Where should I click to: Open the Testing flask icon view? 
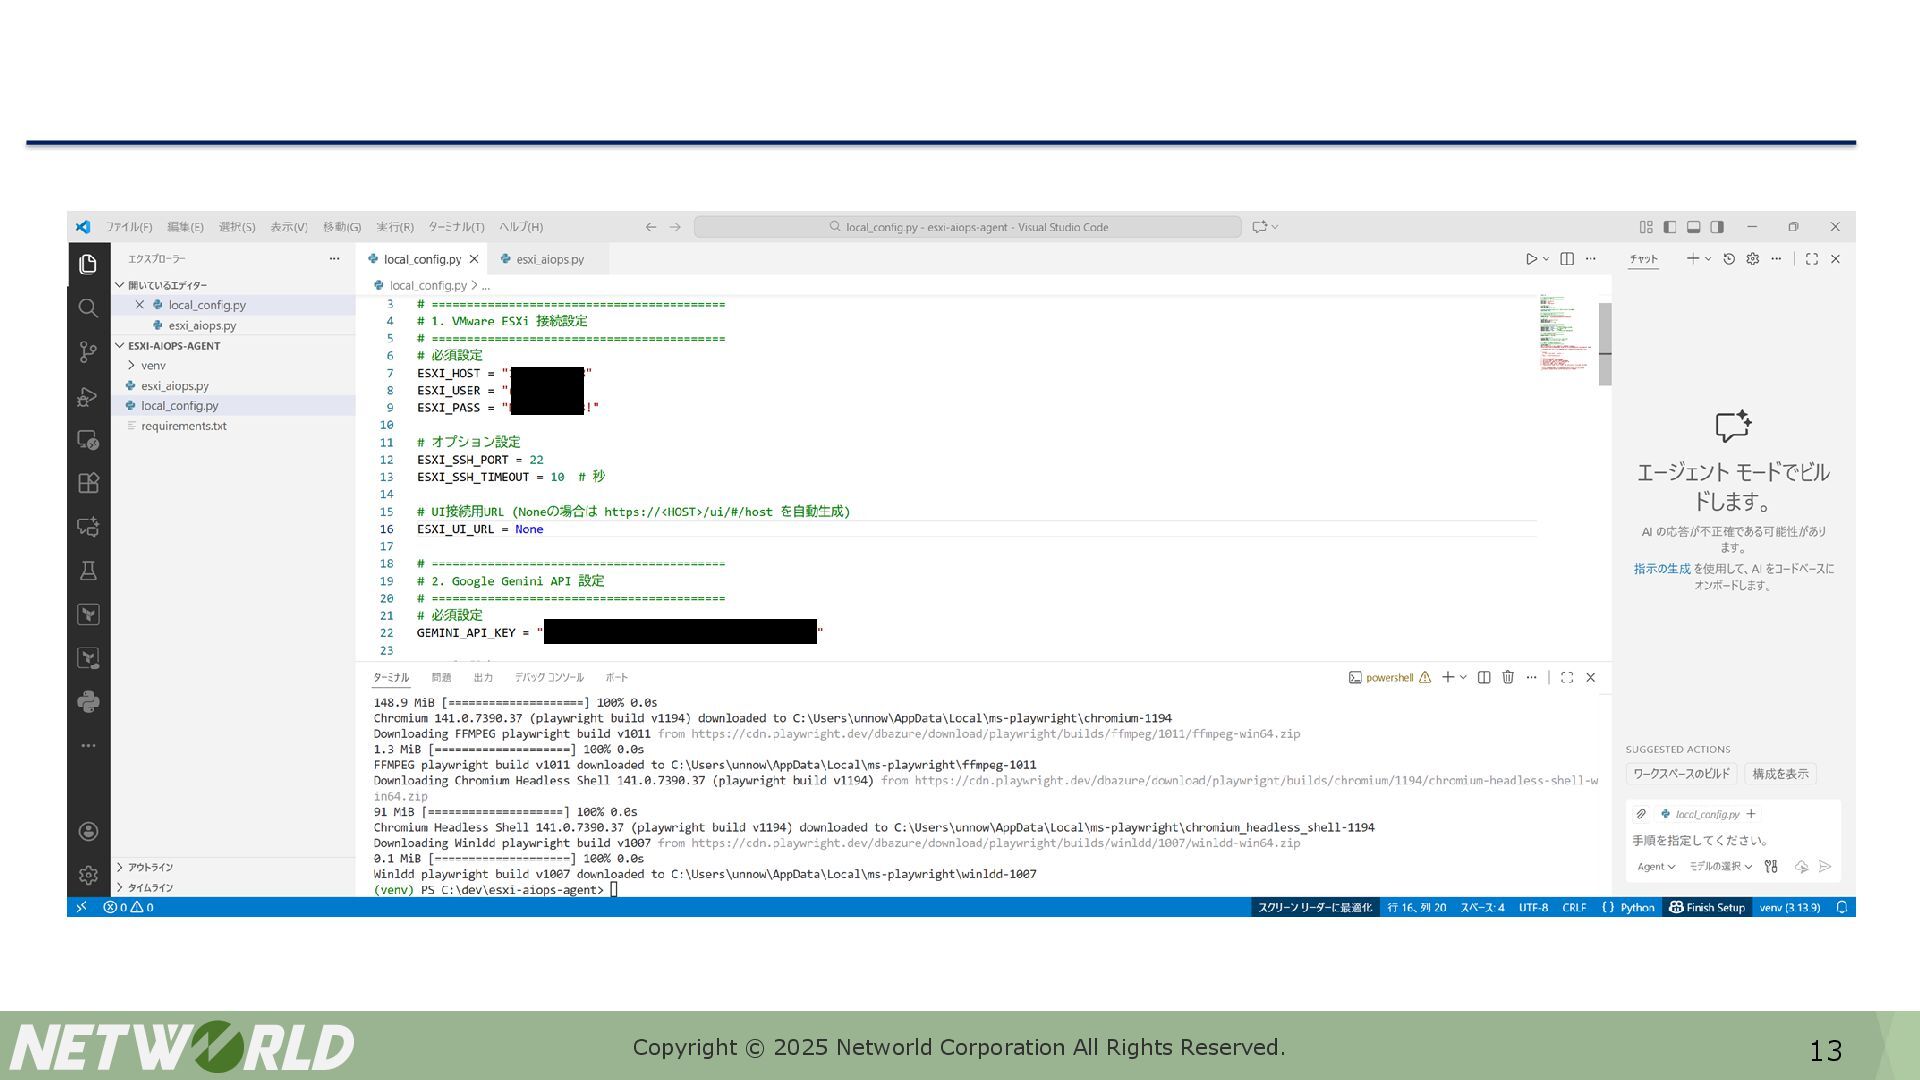point(88,571)
